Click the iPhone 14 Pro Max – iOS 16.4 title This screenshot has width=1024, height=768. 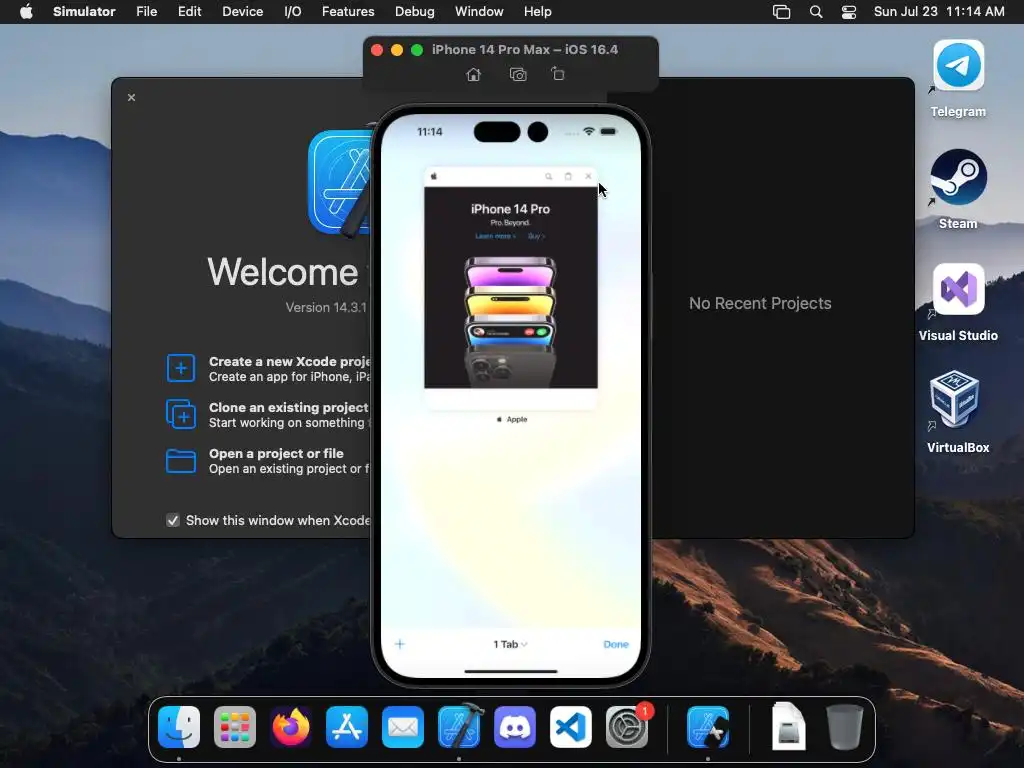click(x=524, y=50)
